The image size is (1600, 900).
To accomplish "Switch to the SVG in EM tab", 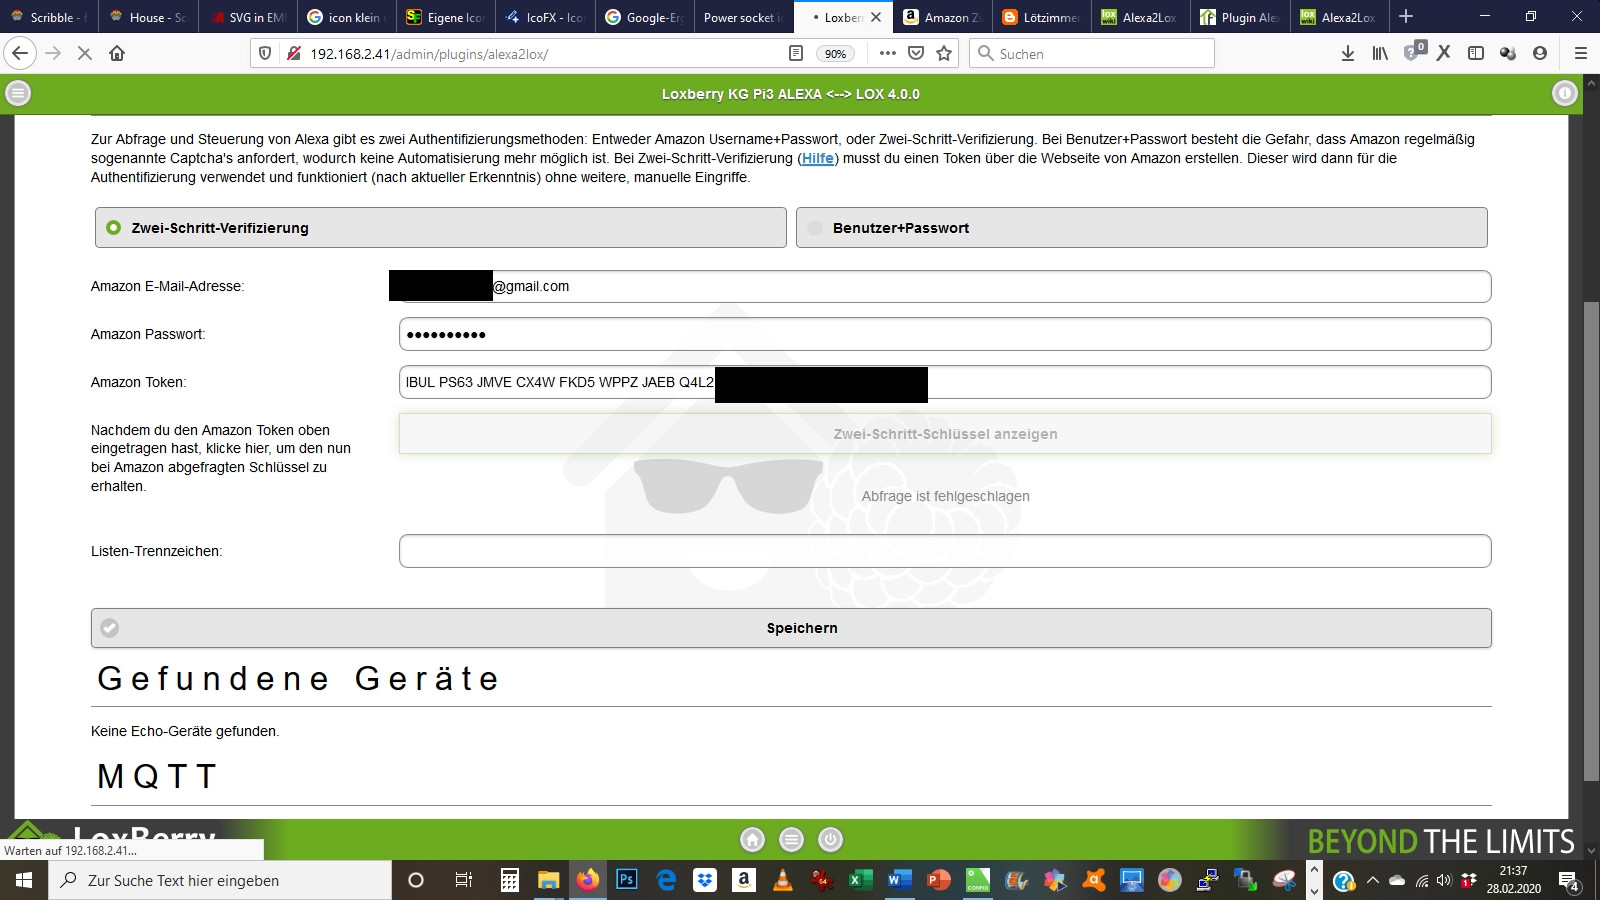I will 247,17.
